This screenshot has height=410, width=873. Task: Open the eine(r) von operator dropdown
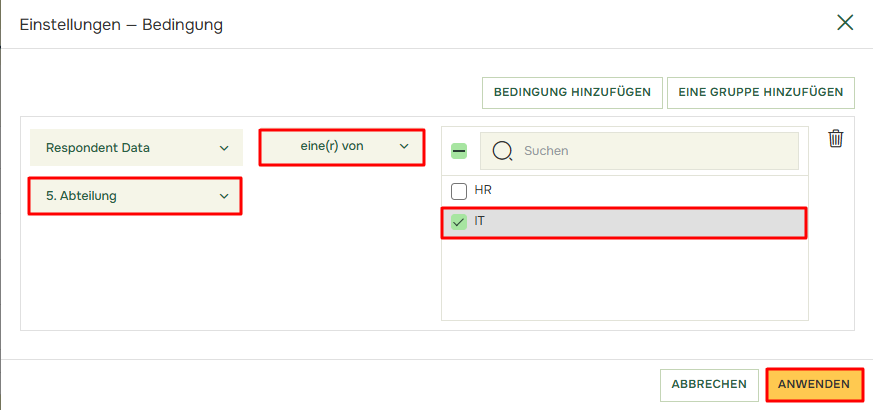(341, 147)
